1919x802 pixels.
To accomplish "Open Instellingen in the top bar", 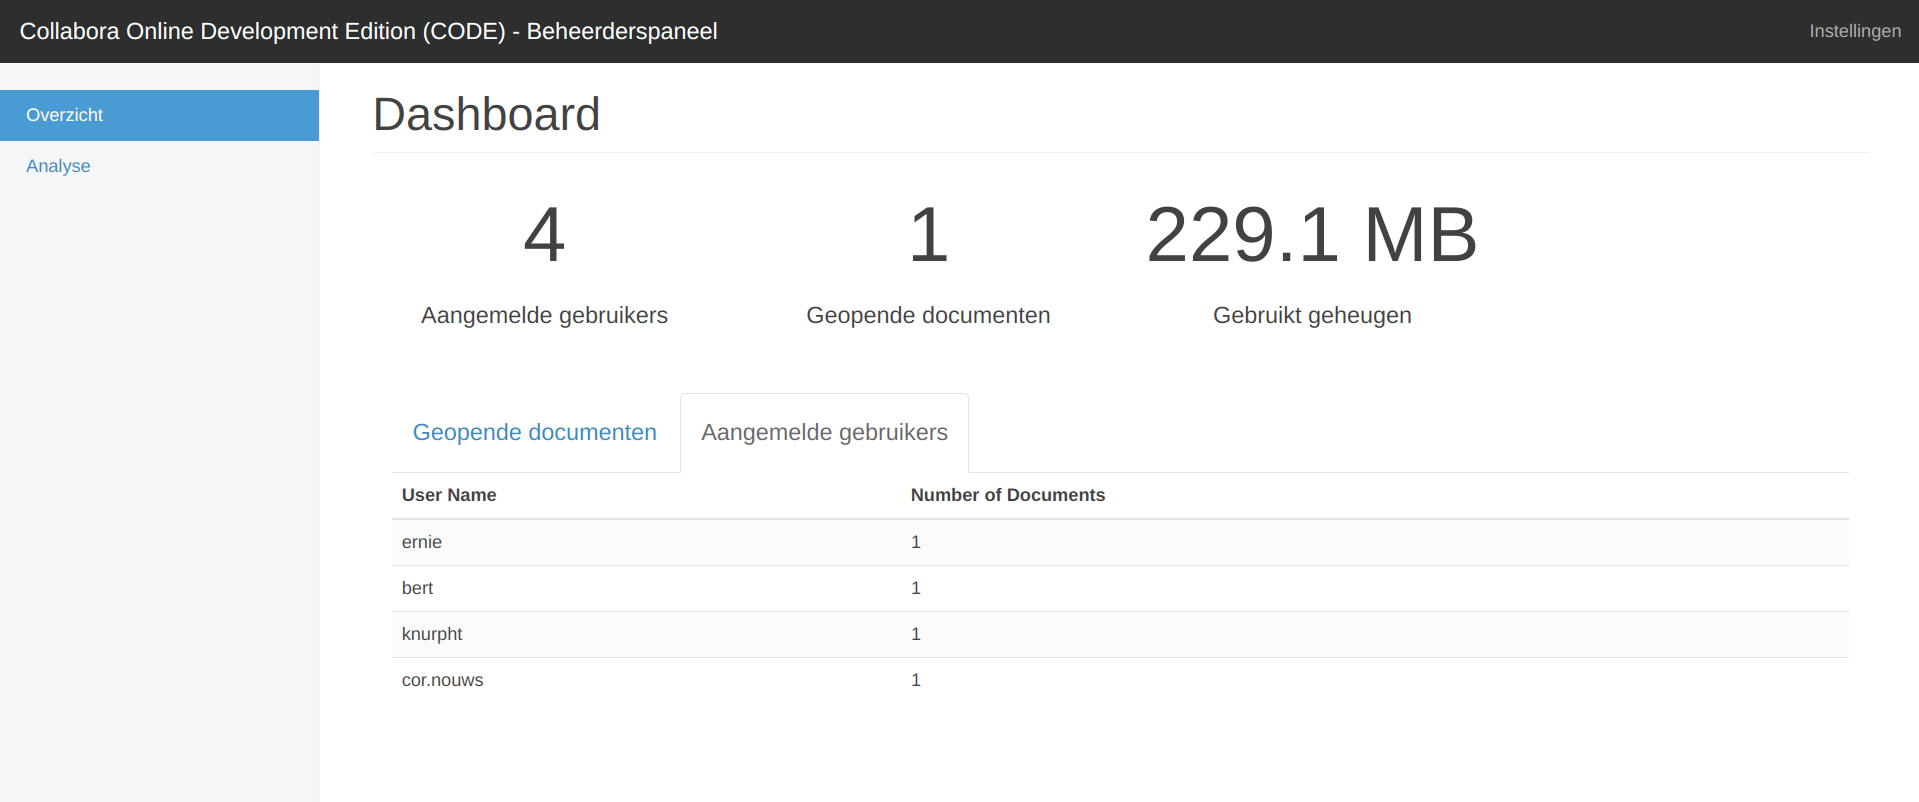I will [x=1854, y=31].
